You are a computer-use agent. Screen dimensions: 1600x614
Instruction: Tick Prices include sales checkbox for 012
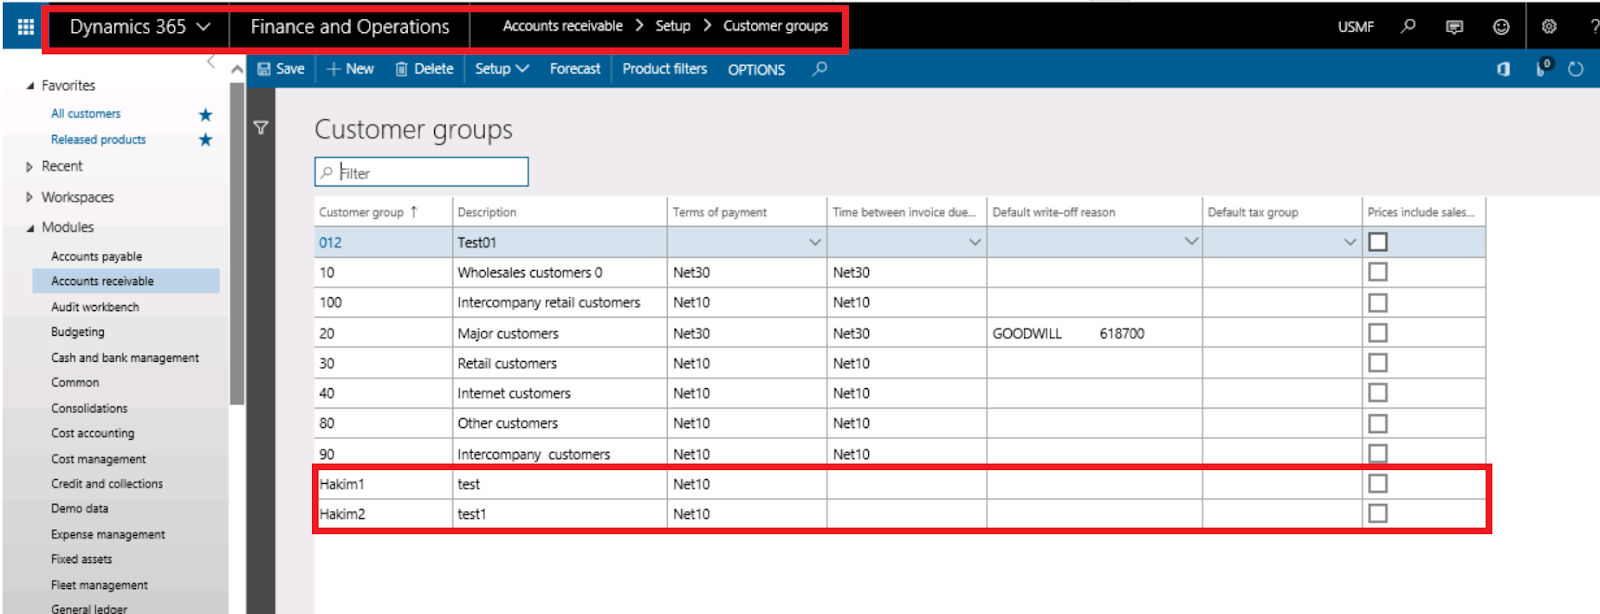pyautogui.click(x=1378, y=242)
